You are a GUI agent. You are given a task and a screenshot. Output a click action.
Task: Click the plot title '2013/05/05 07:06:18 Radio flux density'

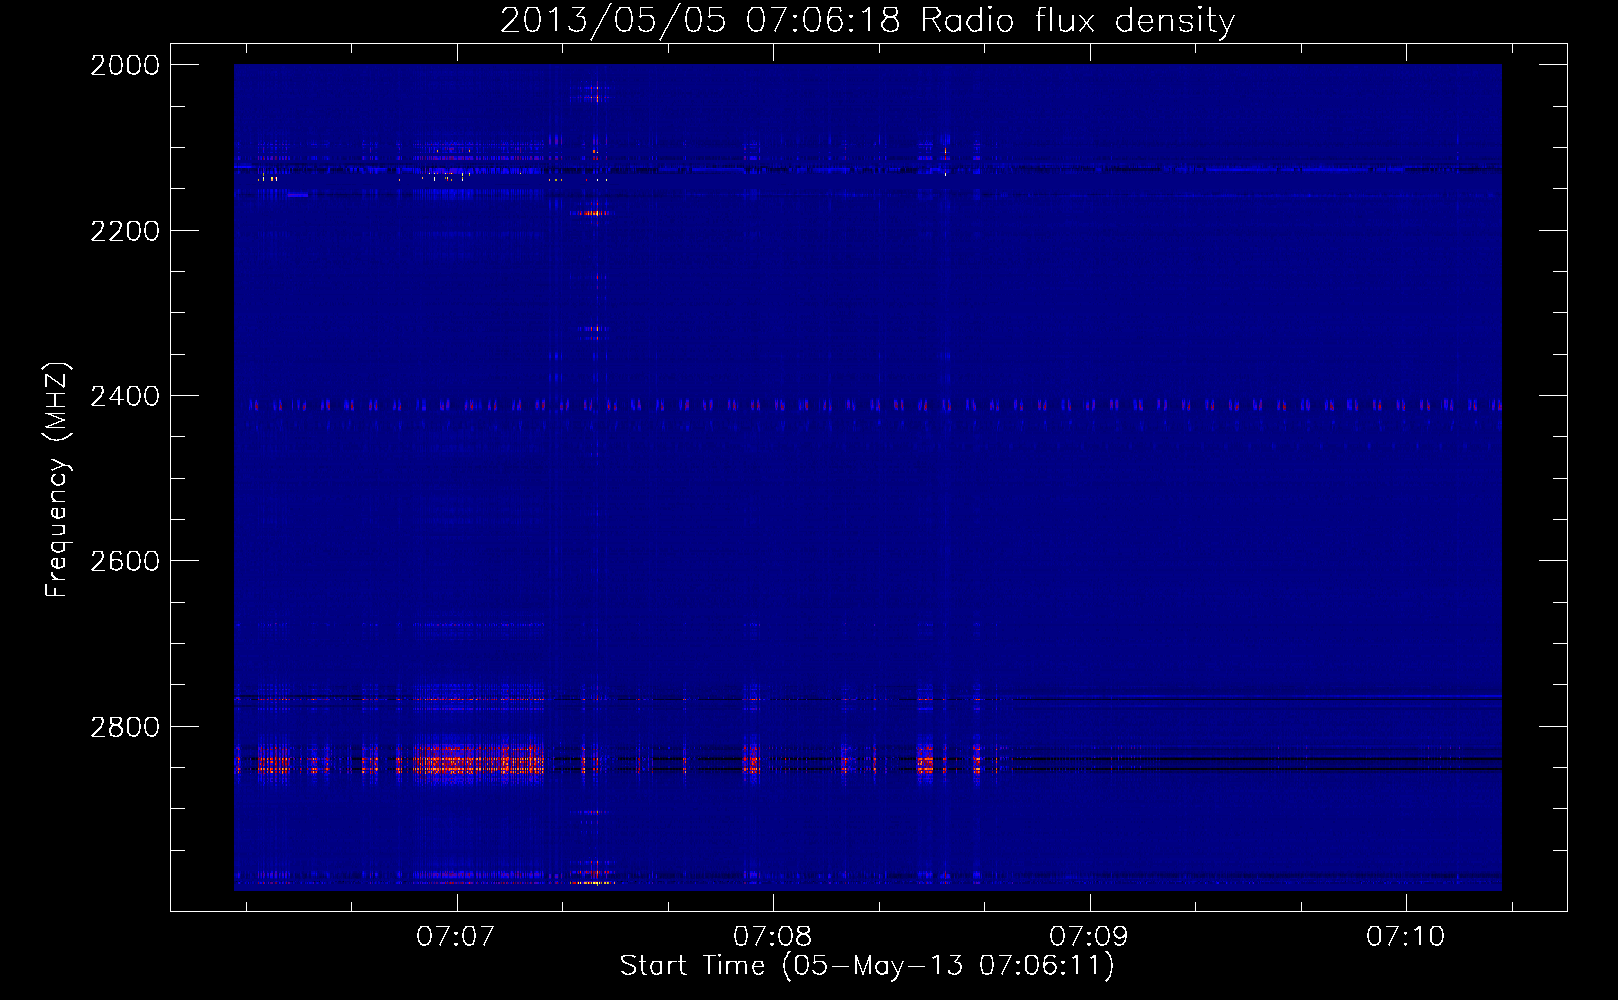click(x=867, y=20)
